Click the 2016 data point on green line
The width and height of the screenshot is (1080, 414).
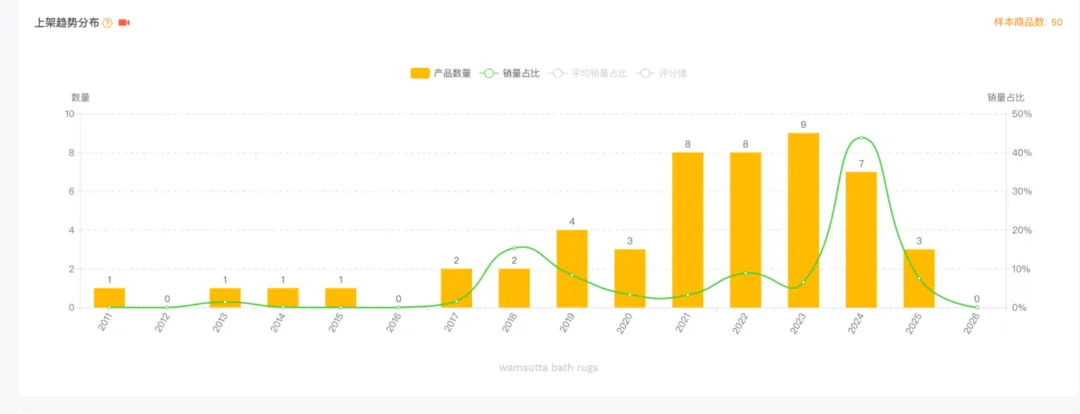pos(399,307)
